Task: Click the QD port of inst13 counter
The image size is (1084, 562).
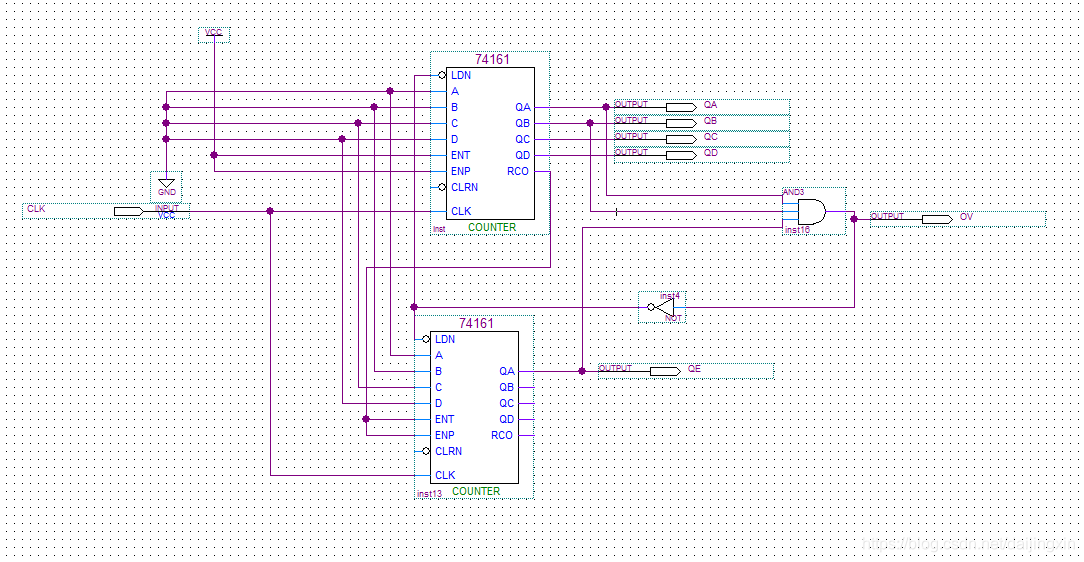Action: pyautogui.click(x=507, y=420)
